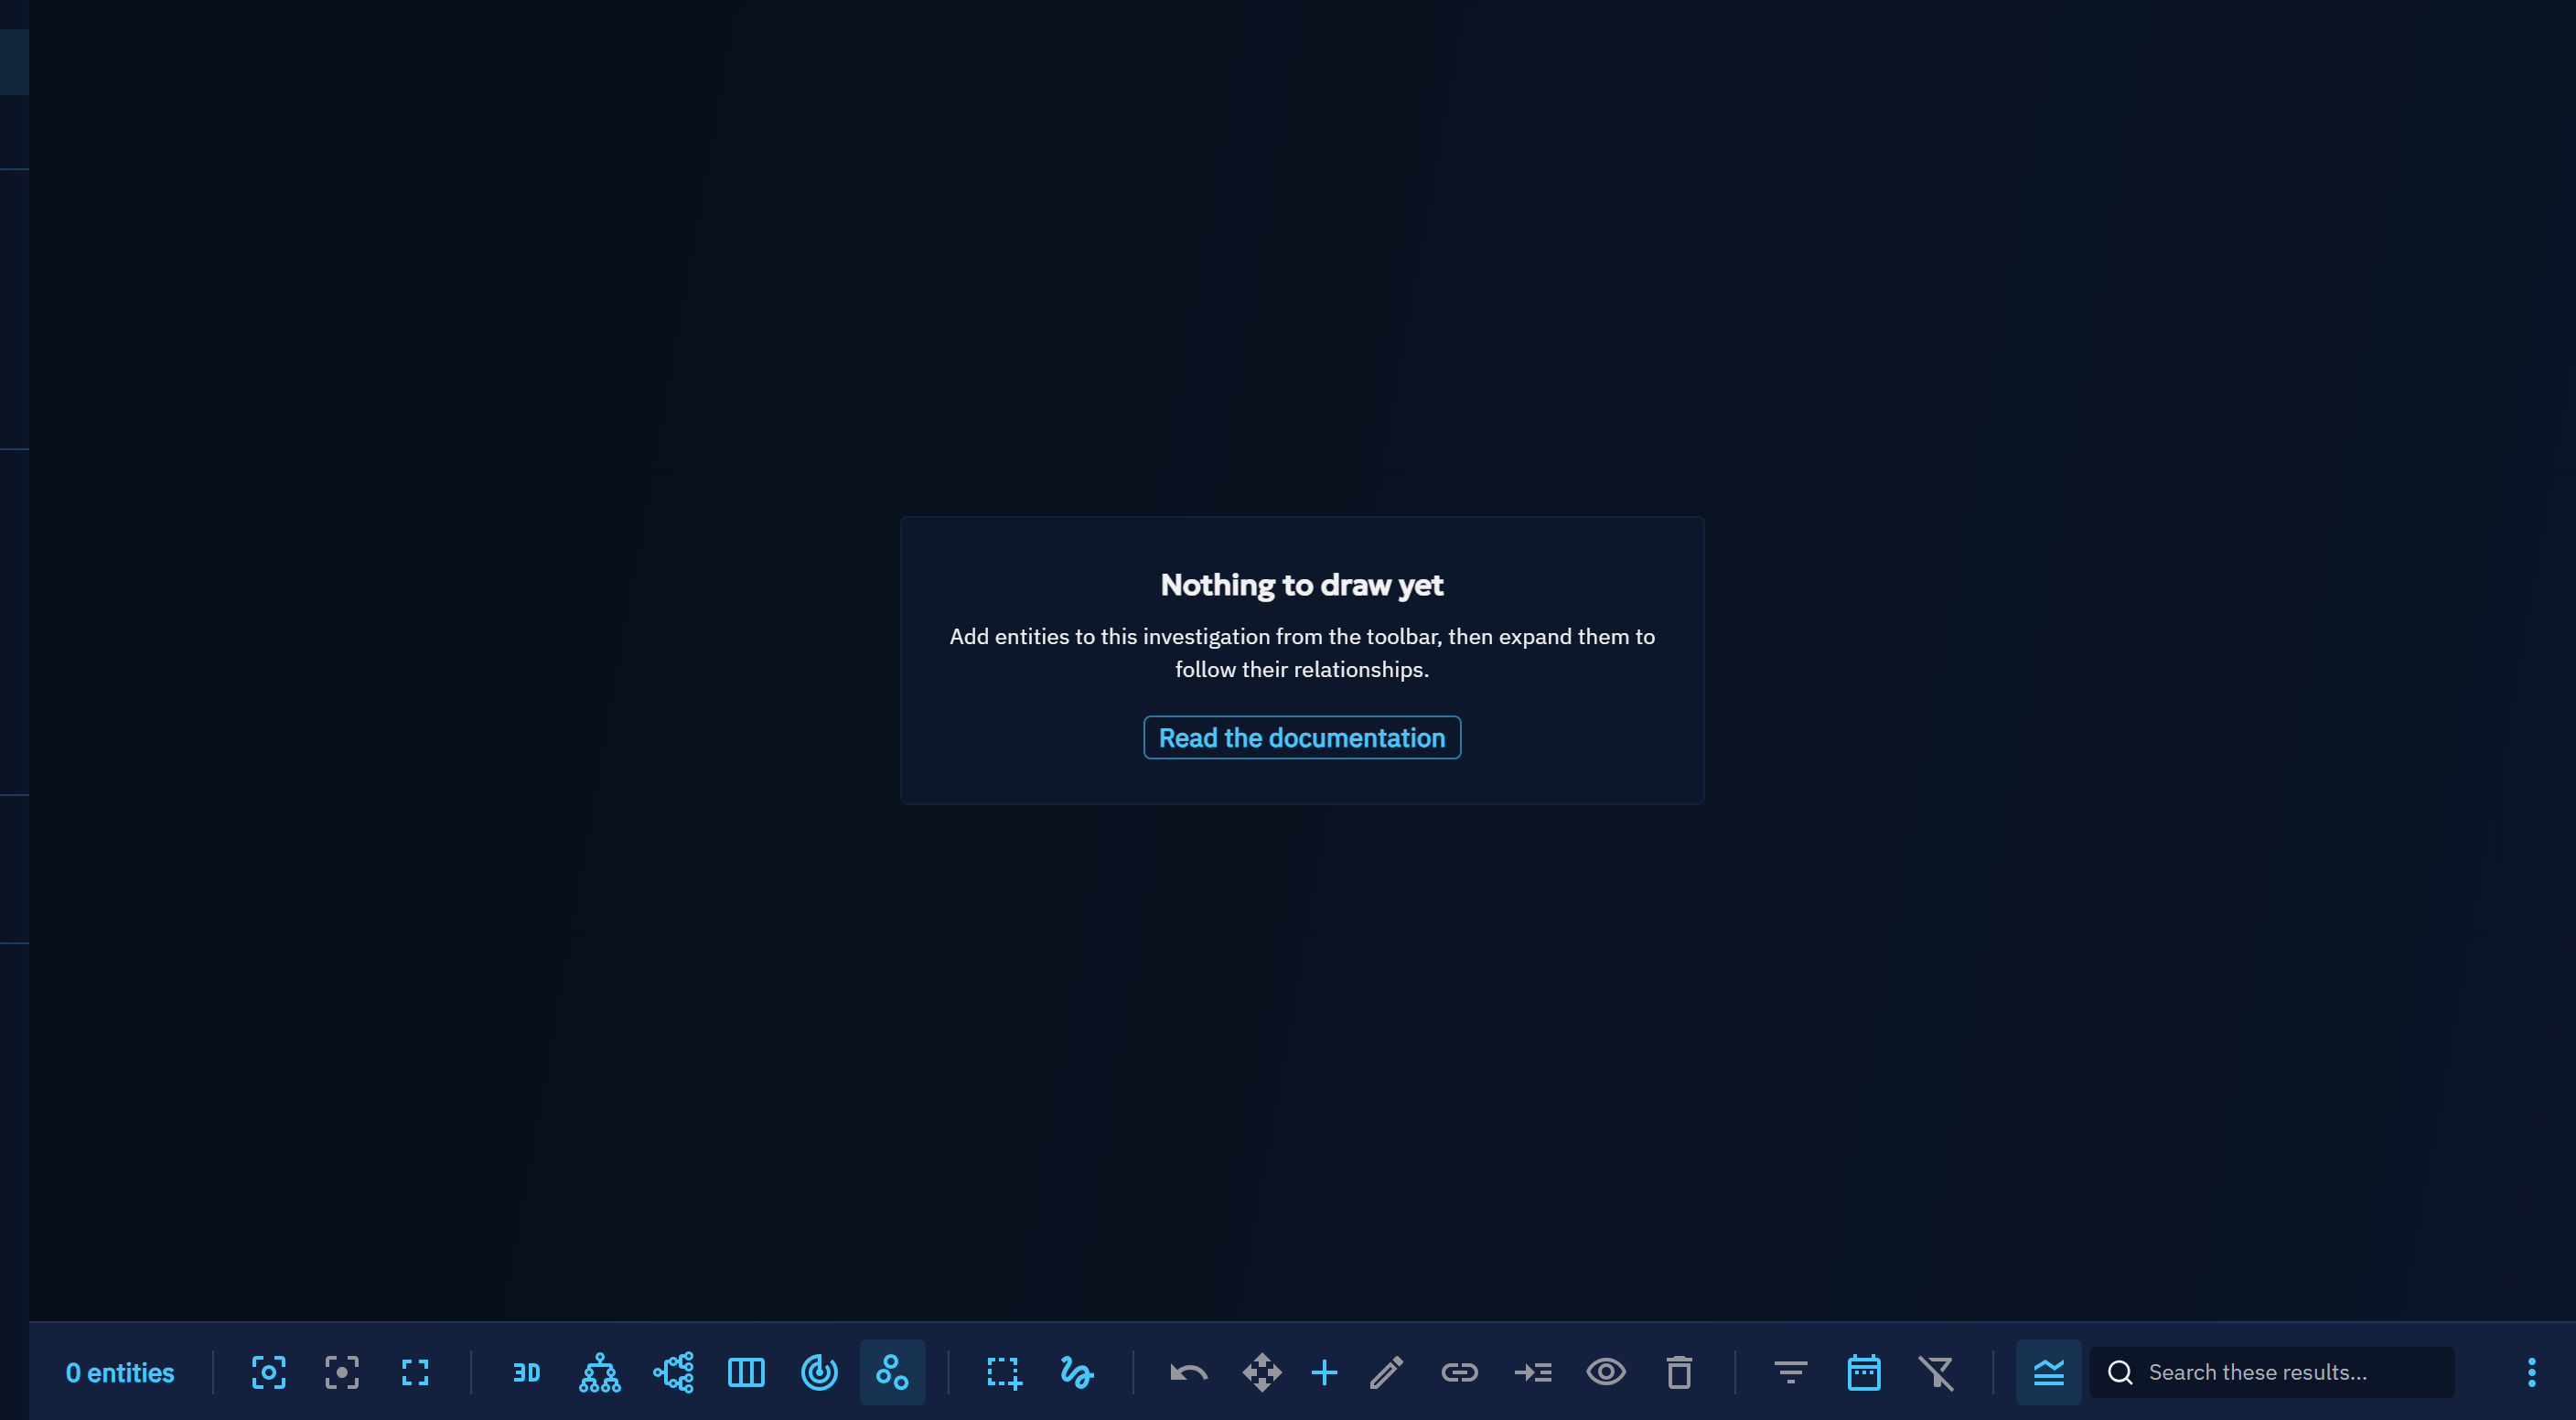Click the Search these results field

tap(2271, 1372)
